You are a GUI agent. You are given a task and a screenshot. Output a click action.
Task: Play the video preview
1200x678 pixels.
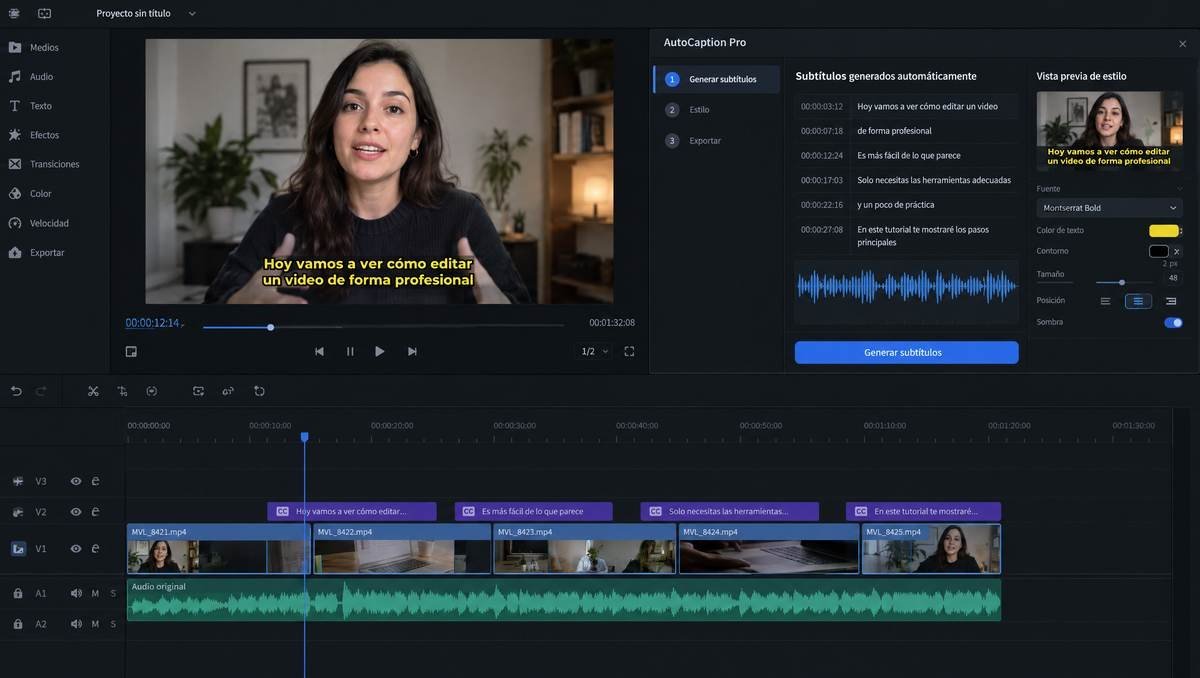point(380,351)
